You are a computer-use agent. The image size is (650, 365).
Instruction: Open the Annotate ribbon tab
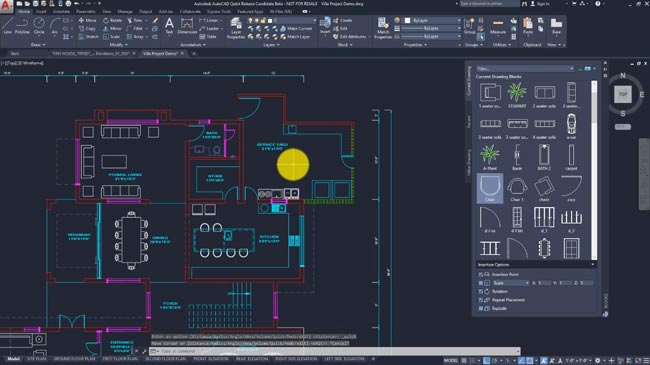click(x=61, y=12)
